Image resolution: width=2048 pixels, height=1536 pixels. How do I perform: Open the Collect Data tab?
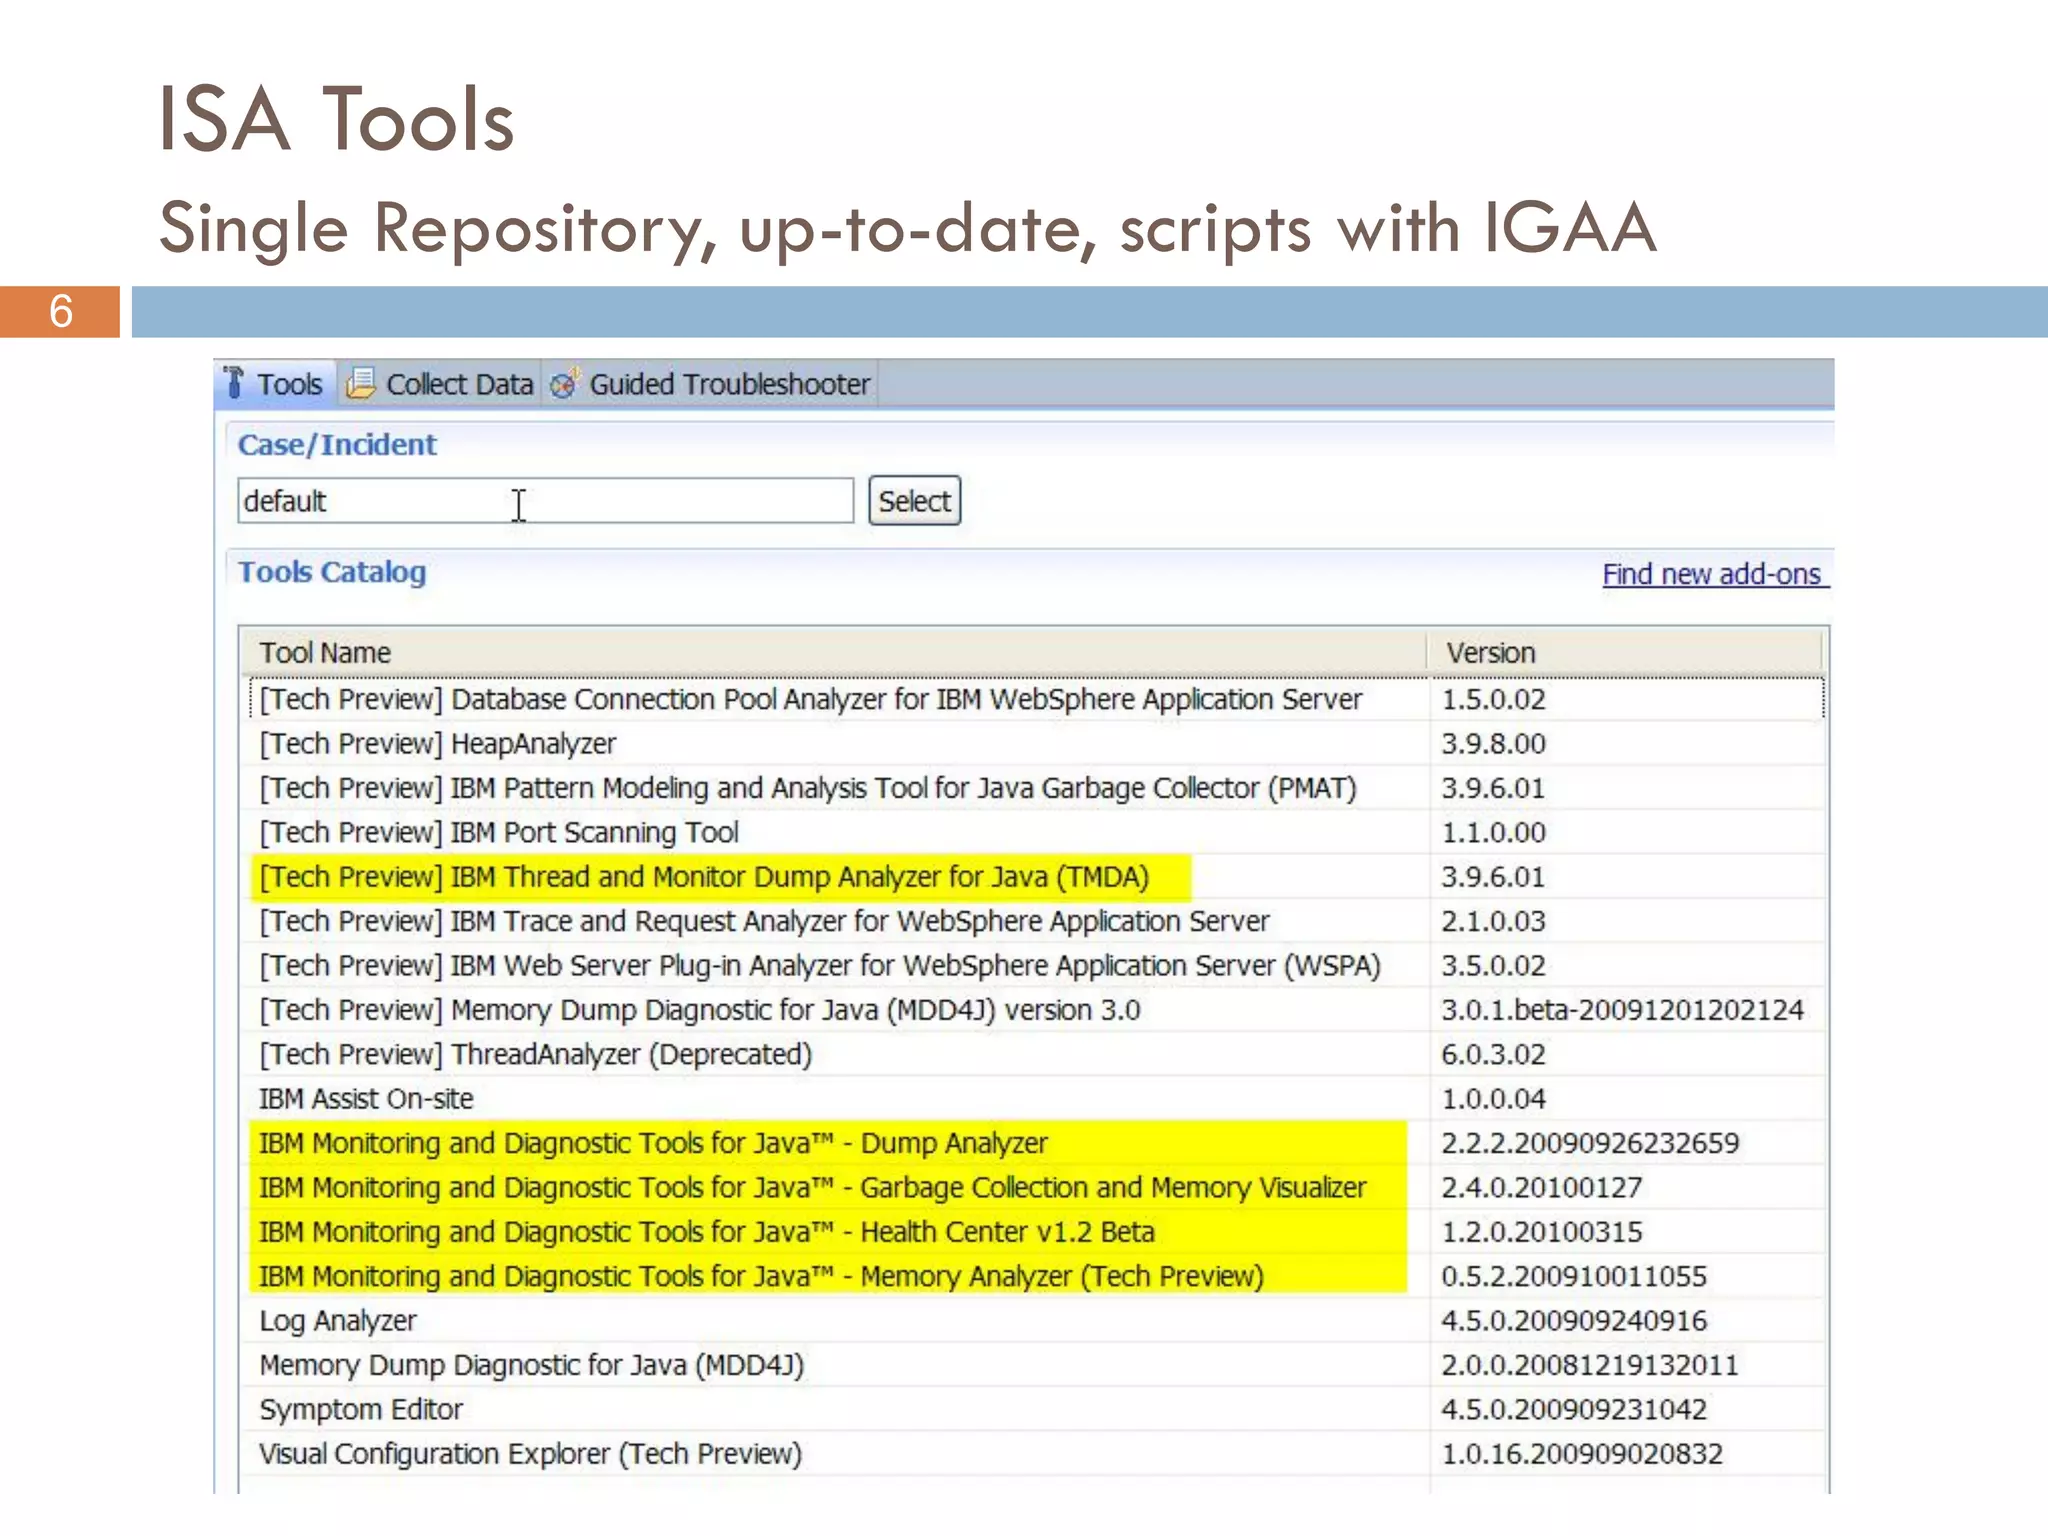[440, 384]
